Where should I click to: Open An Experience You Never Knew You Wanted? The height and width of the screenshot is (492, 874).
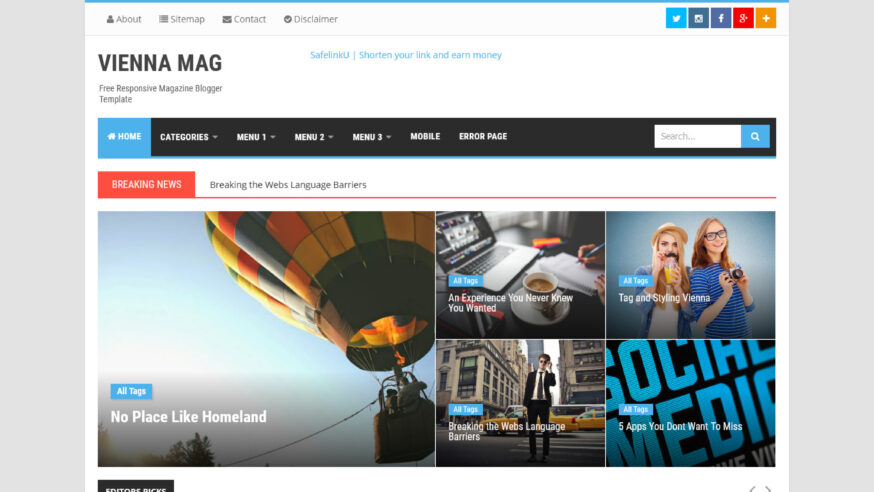[510, 303]
